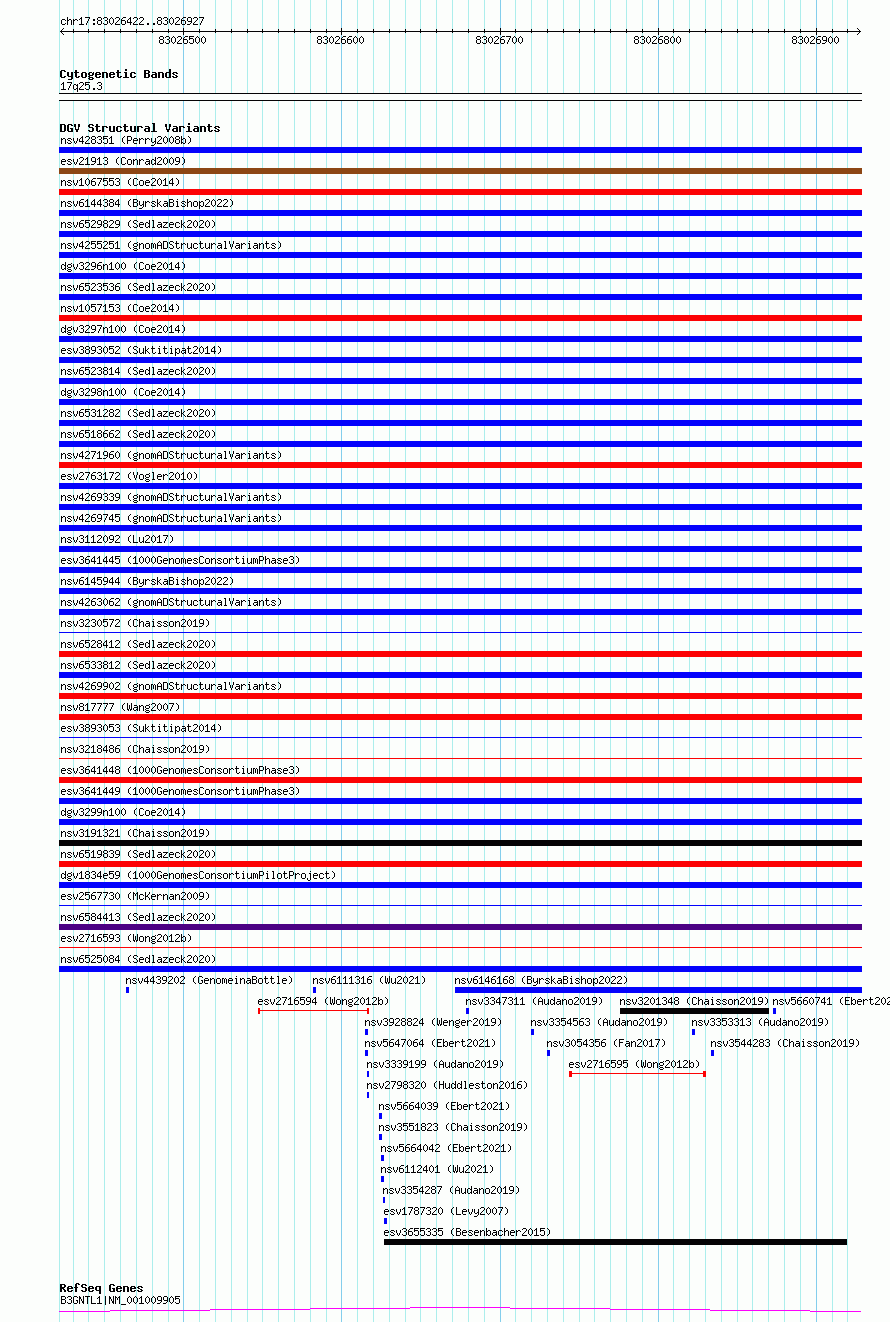890x1322 pixels.
Task: Open nsv3544283 (Chaisson2019) entry
Action: point(786,1043)
